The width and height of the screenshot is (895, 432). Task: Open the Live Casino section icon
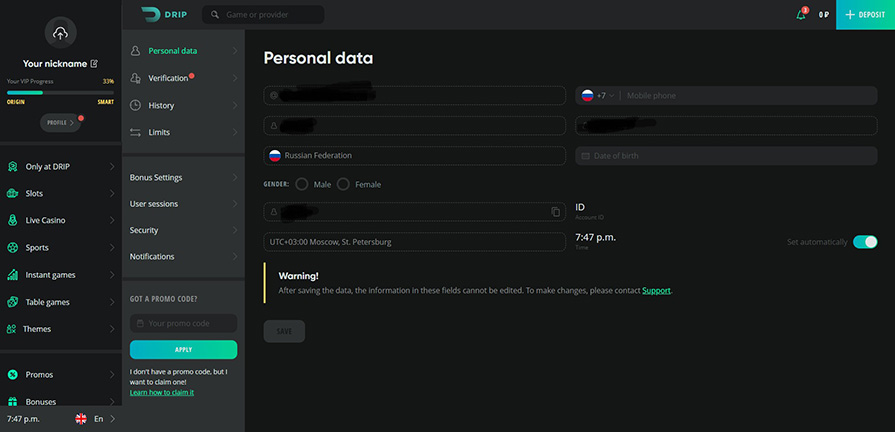click(13, 220)
